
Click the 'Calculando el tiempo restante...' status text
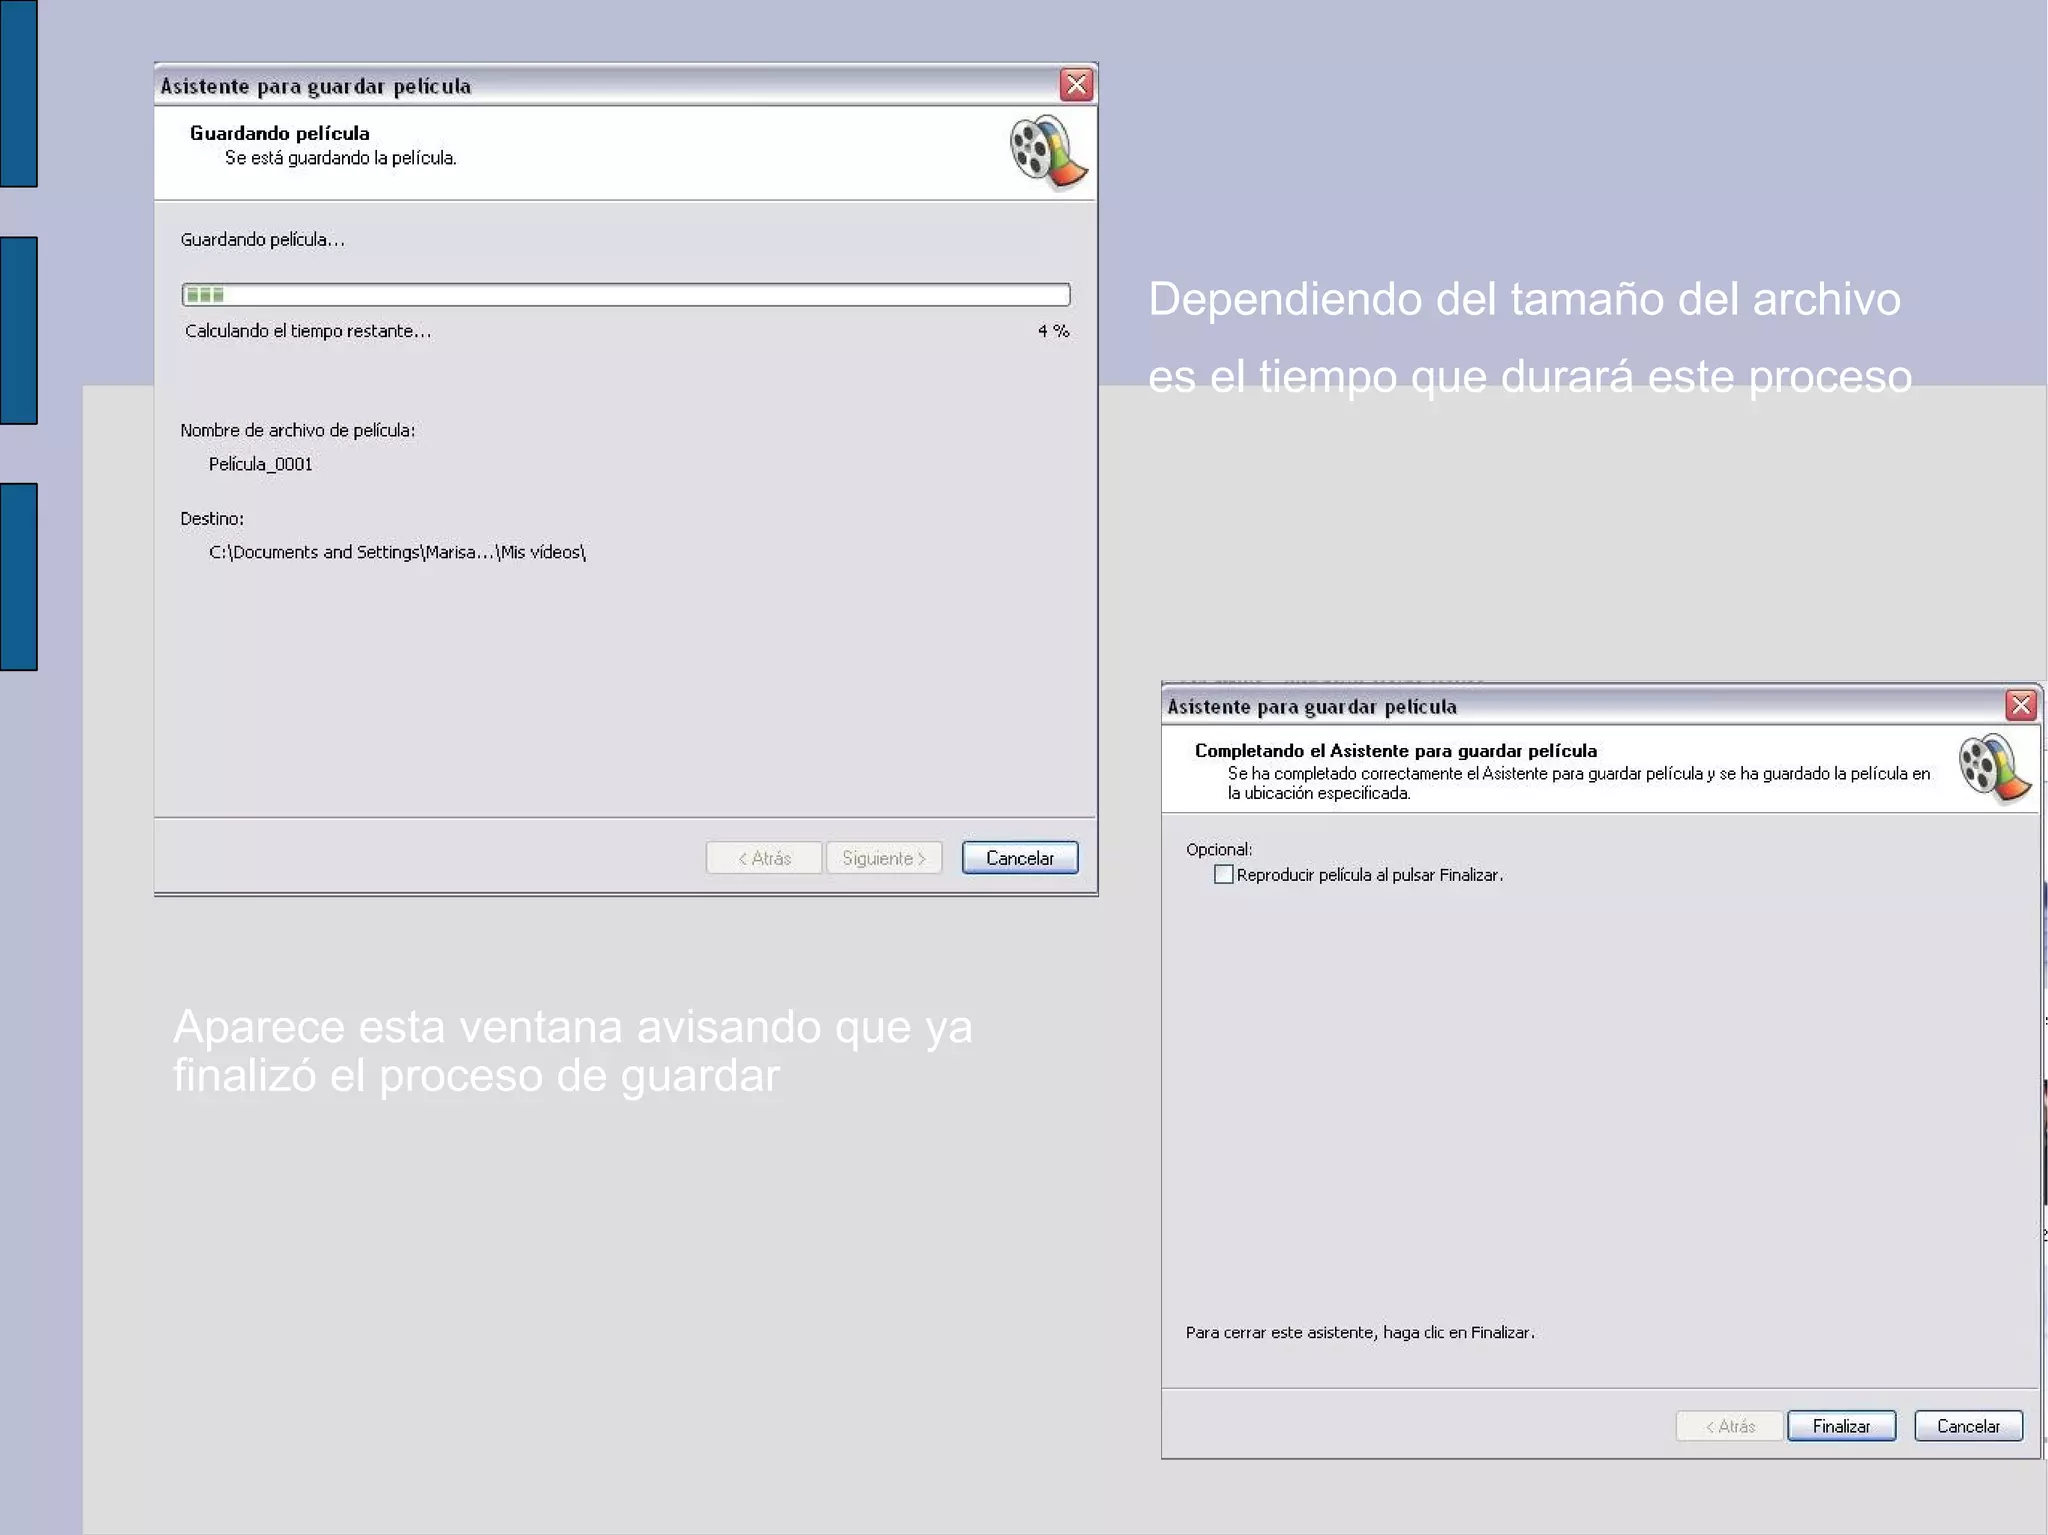tap(308, 331)
